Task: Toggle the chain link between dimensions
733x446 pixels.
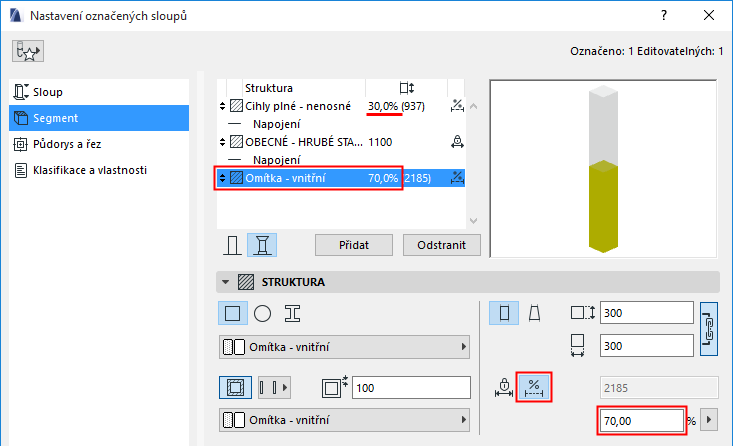Action: click(x=709, y=328)
